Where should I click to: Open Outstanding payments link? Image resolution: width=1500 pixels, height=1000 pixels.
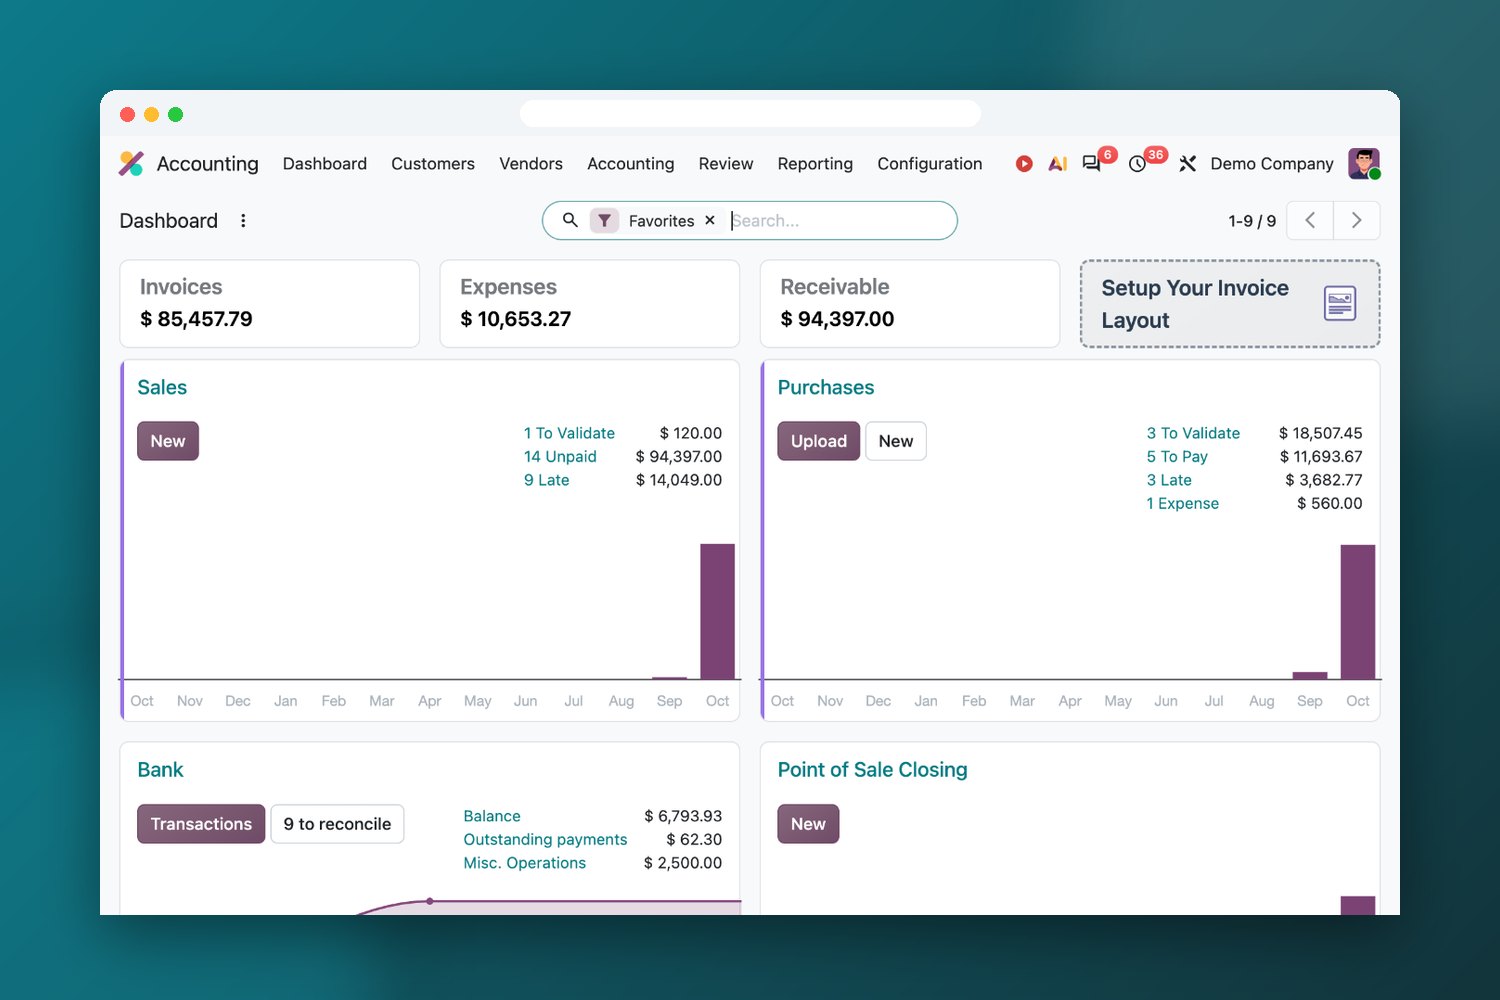545,839
